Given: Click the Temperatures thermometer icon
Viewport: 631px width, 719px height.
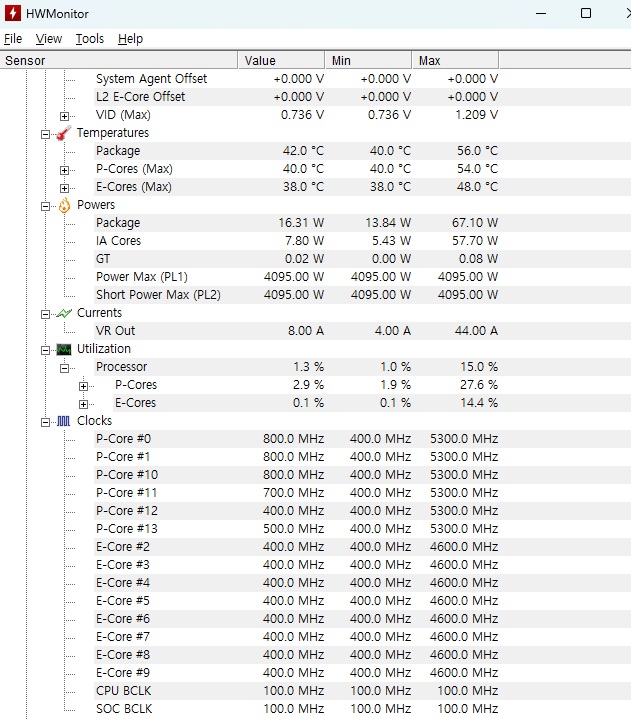Looking at the screenshot, I should pyautogui.click(x=64, y=133).
